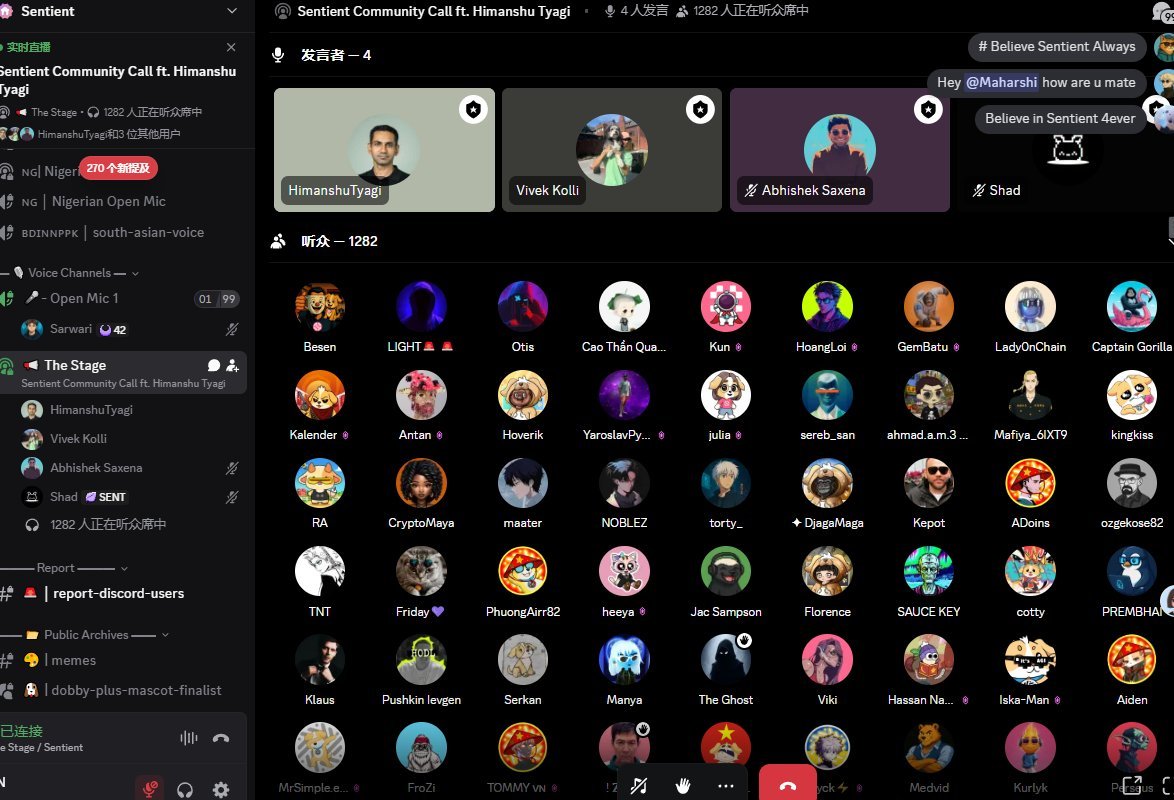Click moderator shield badge on Abhishek Saxena tile
The height and width of the screenshot is (800, 1174).
pyautogui.click(x=928, y=109)
